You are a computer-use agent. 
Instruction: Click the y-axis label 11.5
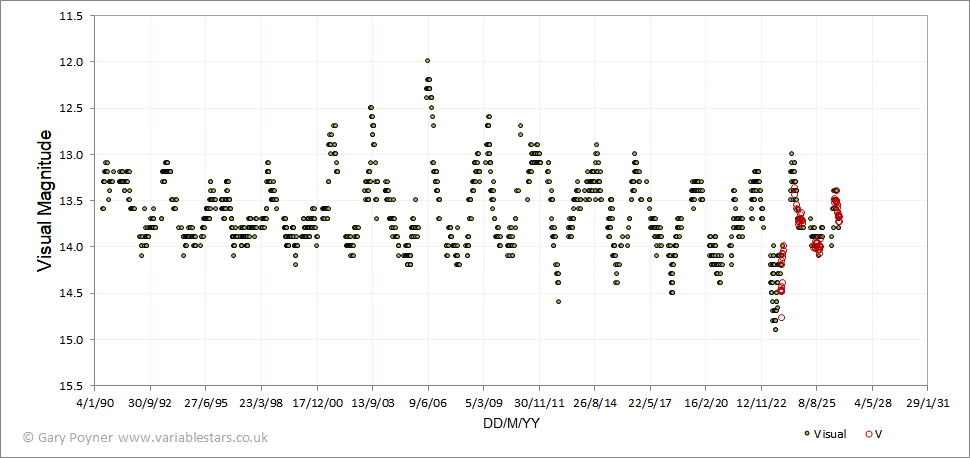coord(72,16)
